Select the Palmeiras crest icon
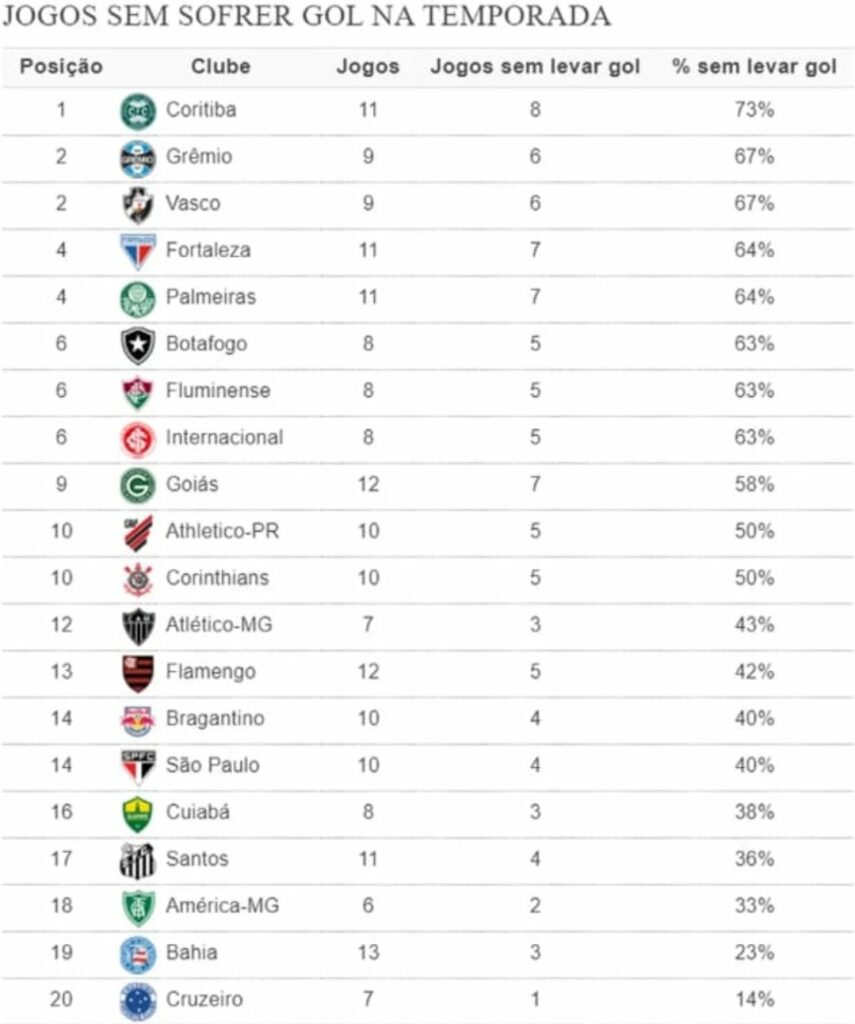The width and height of the screenshot is (855, 1024). (138, 298)
